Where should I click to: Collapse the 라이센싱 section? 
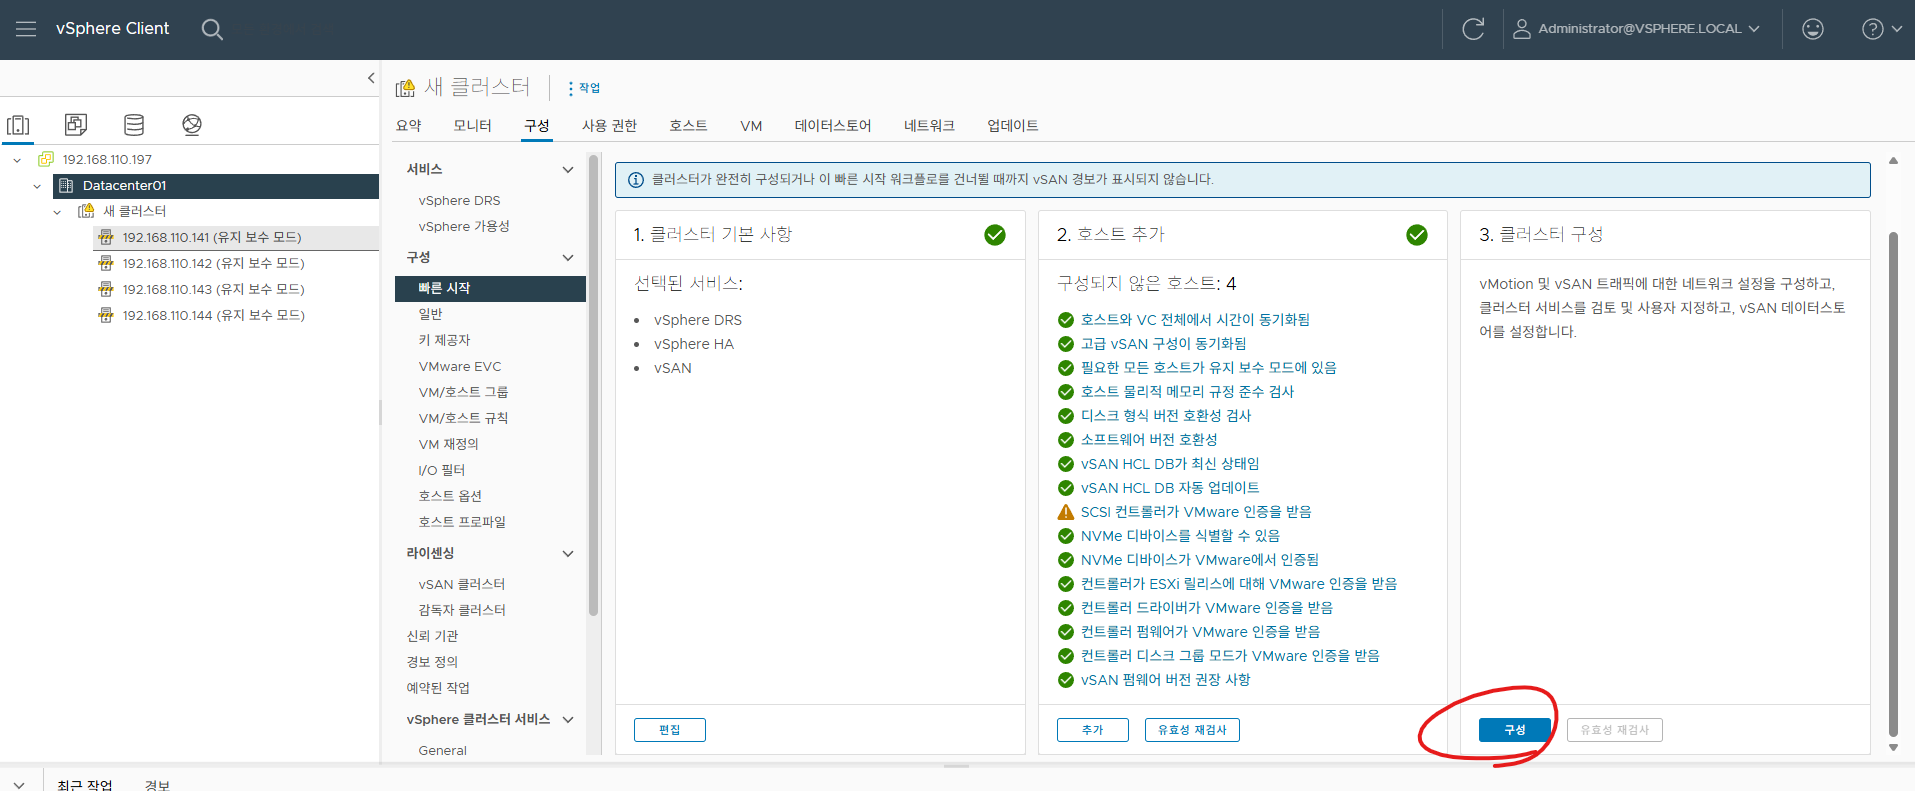568,554
